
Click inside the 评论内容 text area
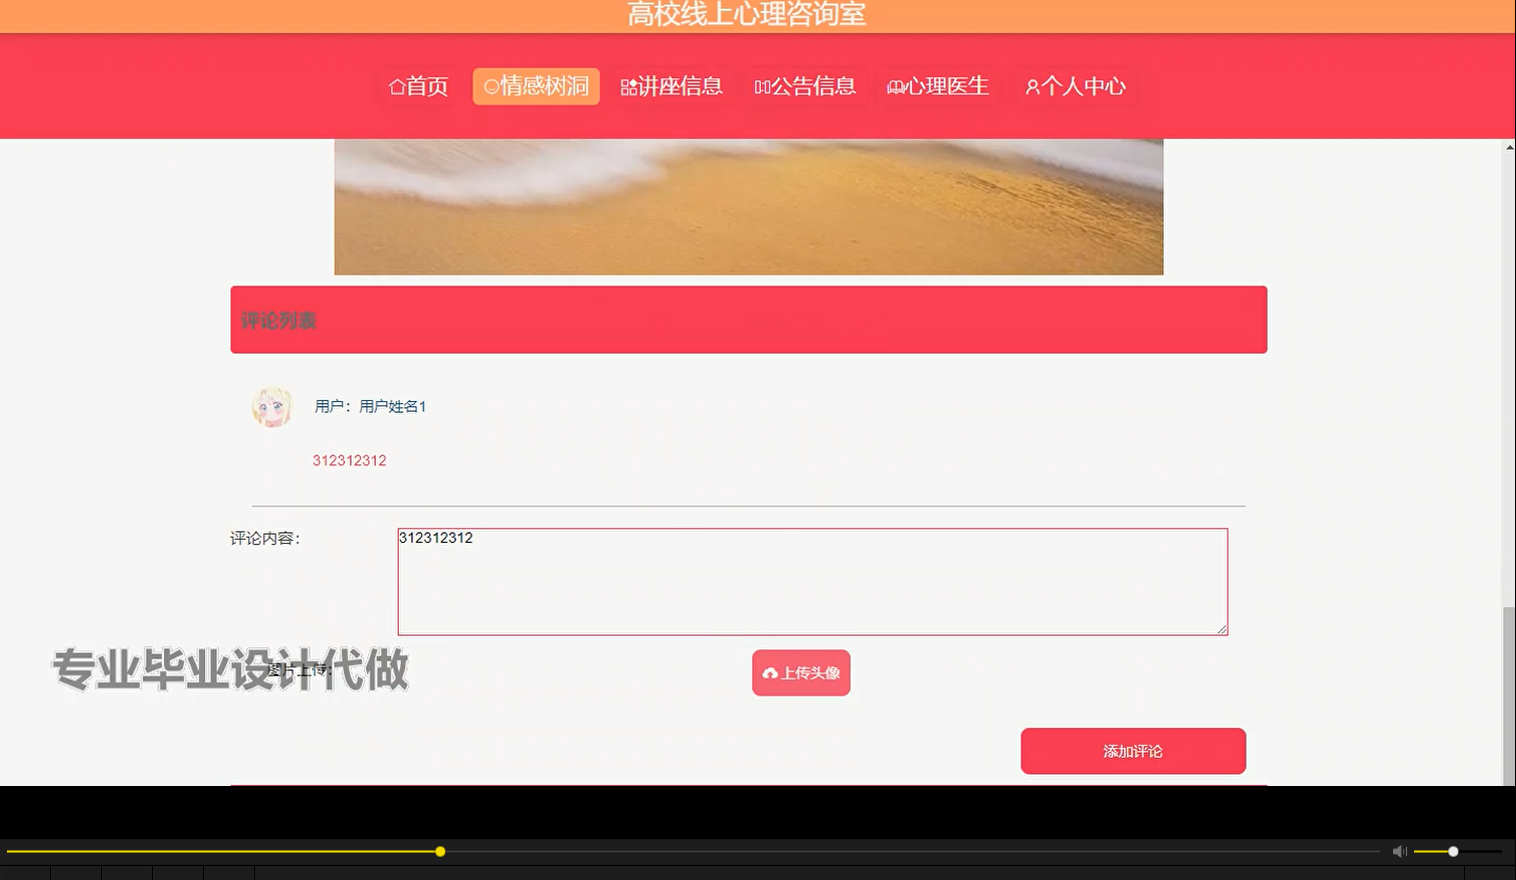pos(812,580)
